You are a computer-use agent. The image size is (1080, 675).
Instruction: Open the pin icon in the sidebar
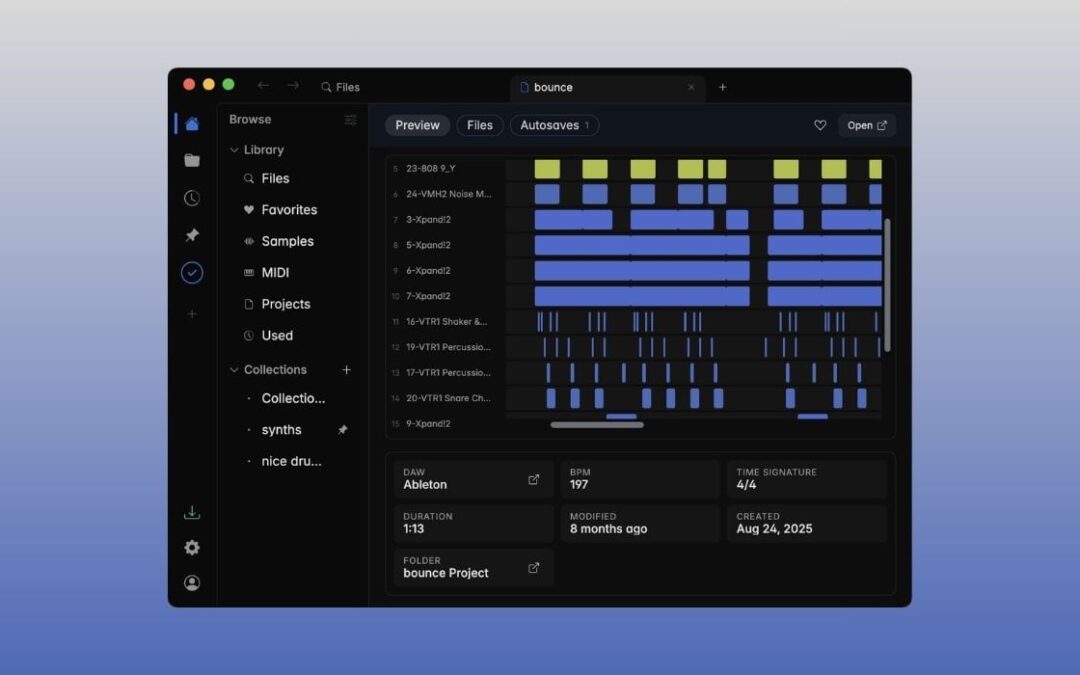click(192, 236)
